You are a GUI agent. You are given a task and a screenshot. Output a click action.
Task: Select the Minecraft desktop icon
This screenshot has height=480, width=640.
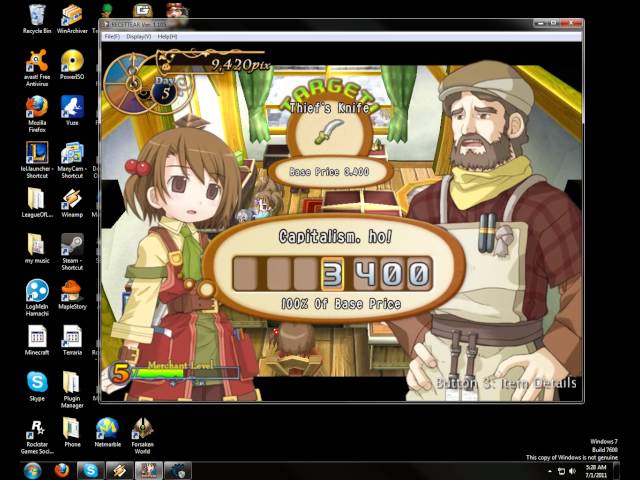click(37, 340)
